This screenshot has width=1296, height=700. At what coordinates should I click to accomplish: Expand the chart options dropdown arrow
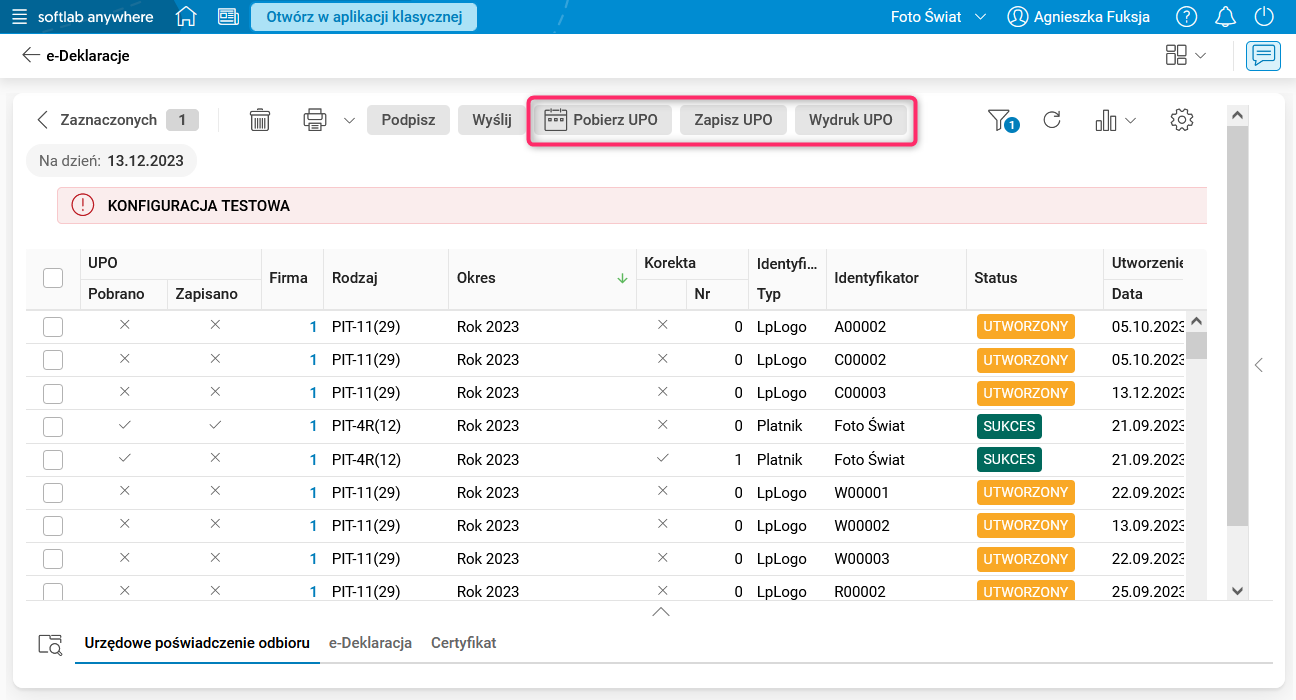pyautogui.click(x=1131, y=120)
